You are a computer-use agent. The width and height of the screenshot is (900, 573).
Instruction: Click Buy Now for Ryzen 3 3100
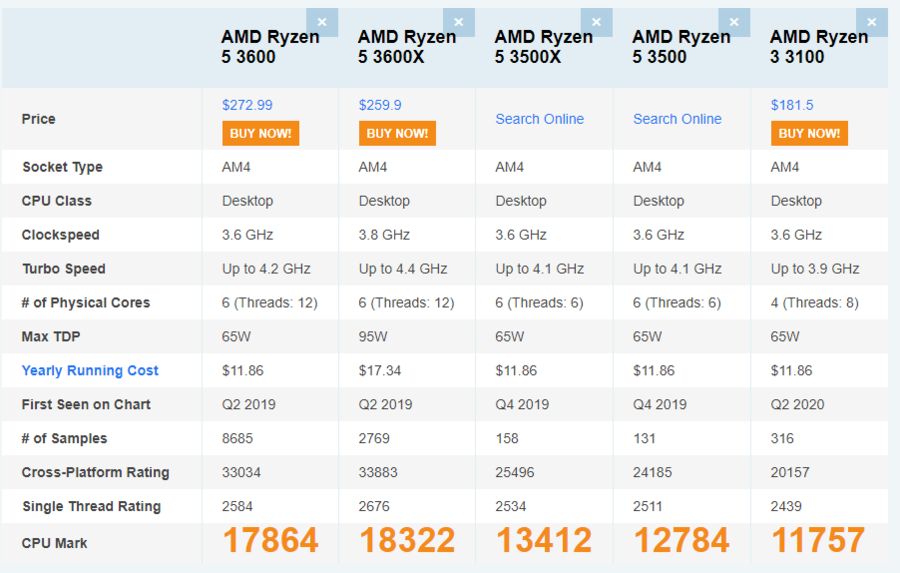point(809,133)
